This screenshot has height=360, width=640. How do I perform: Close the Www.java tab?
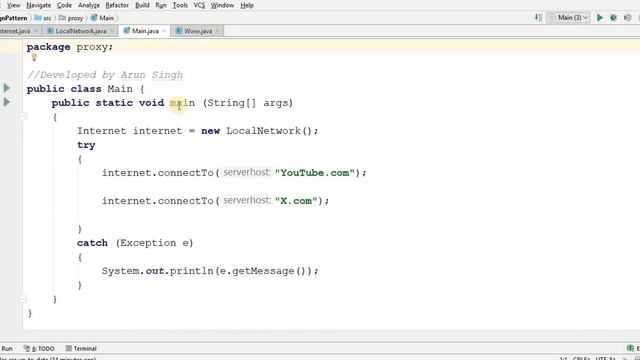coord(218,31)
